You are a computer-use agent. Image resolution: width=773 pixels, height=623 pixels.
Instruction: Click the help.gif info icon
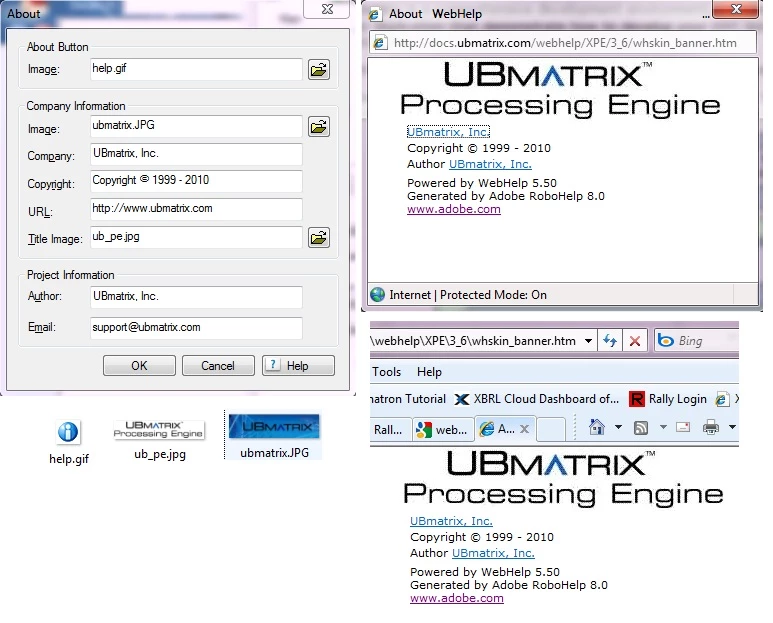click(x=68, y=432)
